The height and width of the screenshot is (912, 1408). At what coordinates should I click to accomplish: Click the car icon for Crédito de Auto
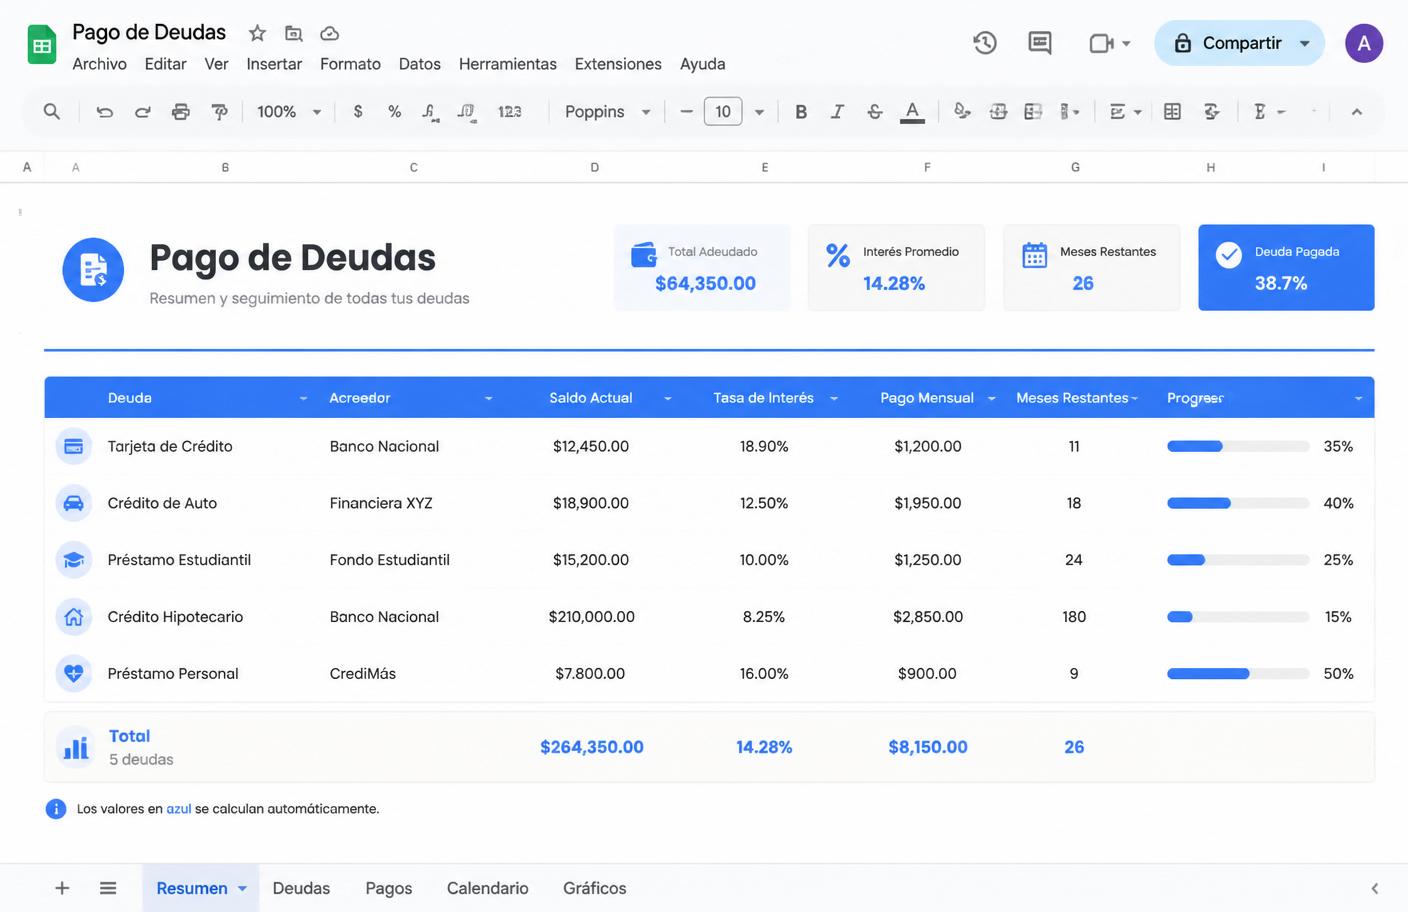pyautogui.click(x=73, y=503)
